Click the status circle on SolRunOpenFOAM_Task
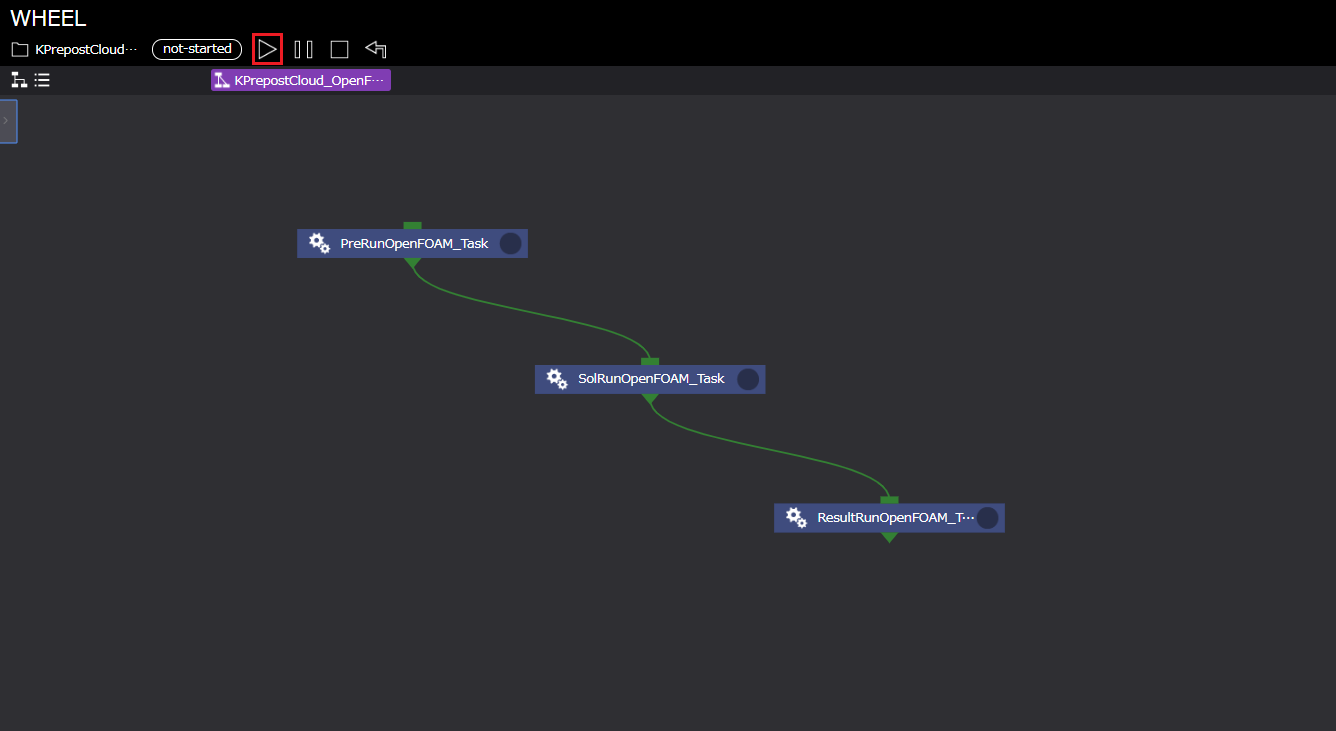Viewport: 1336px width, 731px height. (x=748, y=379)
